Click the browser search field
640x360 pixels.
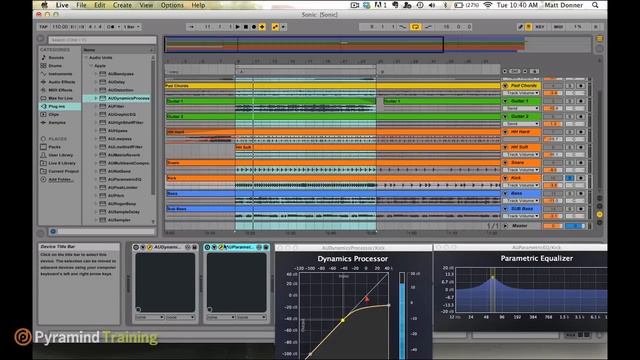(x=102, y=40)
